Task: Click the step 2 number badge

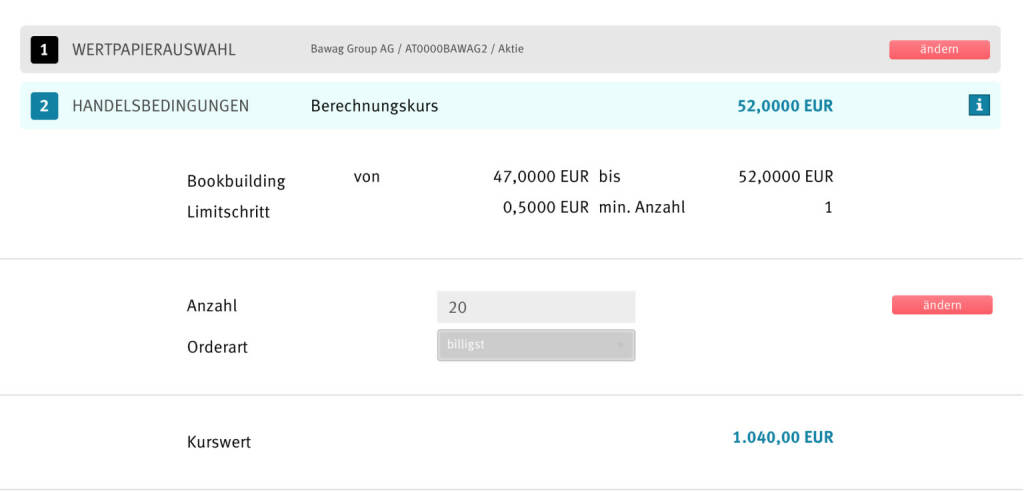Action: click(44, 105)
